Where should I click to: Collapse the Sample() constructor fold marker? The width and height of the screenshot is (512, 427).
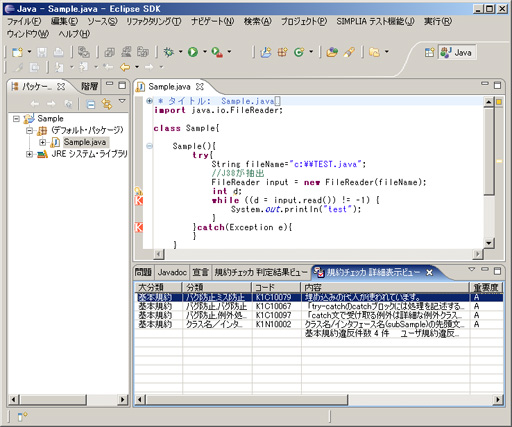click(x=149, y=146)
